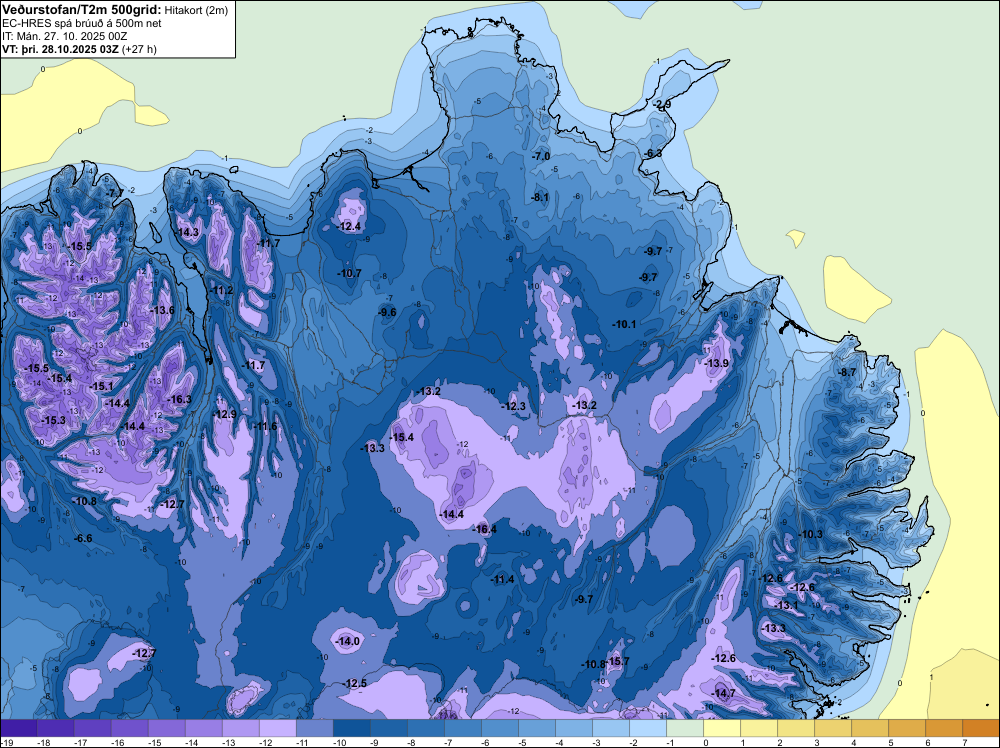Select the legend swatch between 4 and 5
Image resolution: width=1000 pixels, height=748 pixels.
pos(870,728)
